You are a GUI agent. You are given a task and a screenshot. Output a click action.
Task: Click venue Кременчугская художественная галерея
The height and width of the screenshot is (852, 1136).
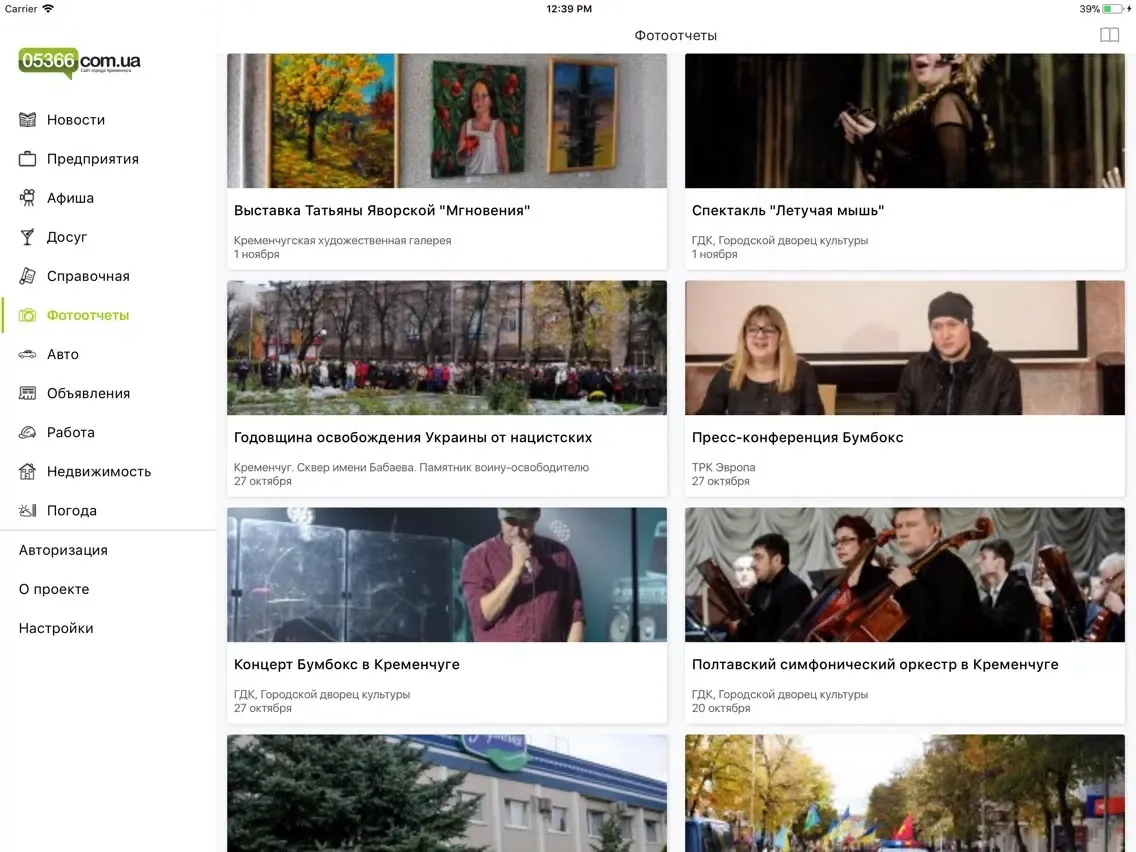(343, 241)
